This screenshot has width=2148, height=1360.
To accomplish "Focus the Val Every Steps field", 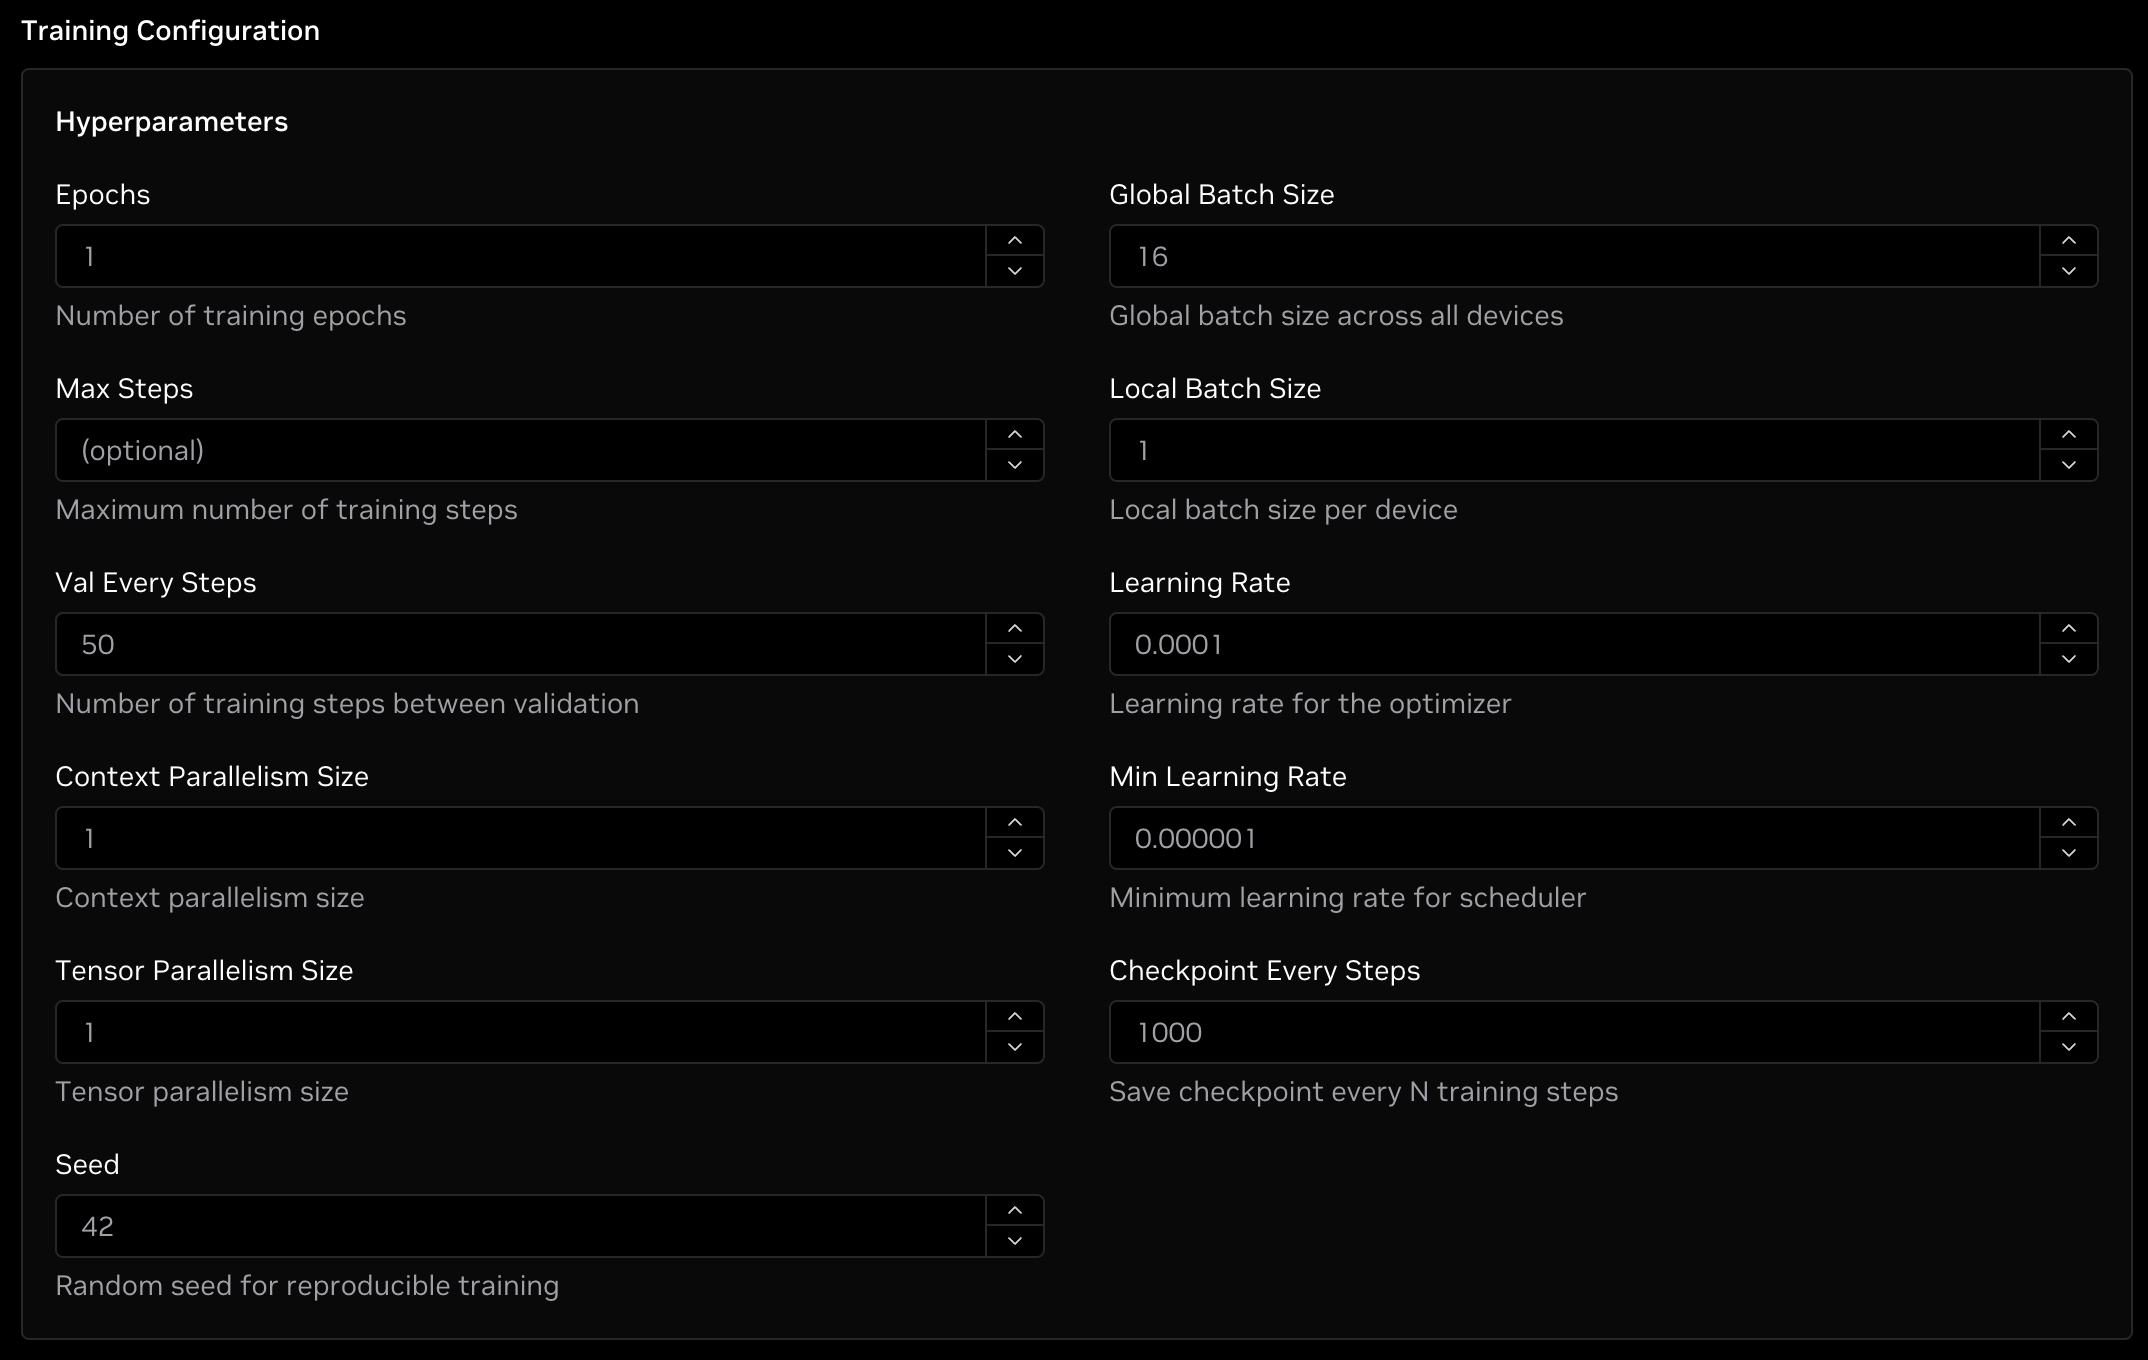I will [520, 644].
